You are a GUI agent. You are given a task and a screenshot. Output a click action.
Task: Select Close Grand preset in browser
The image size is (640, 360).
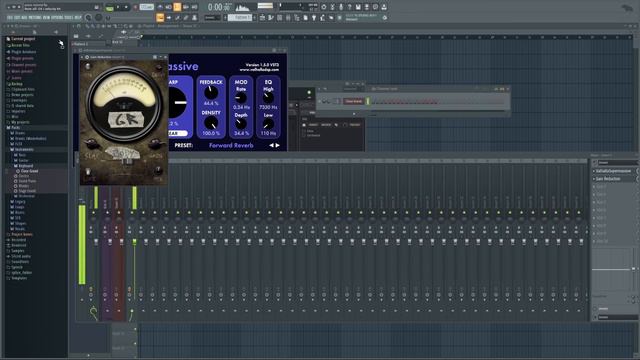click(29, 171)
